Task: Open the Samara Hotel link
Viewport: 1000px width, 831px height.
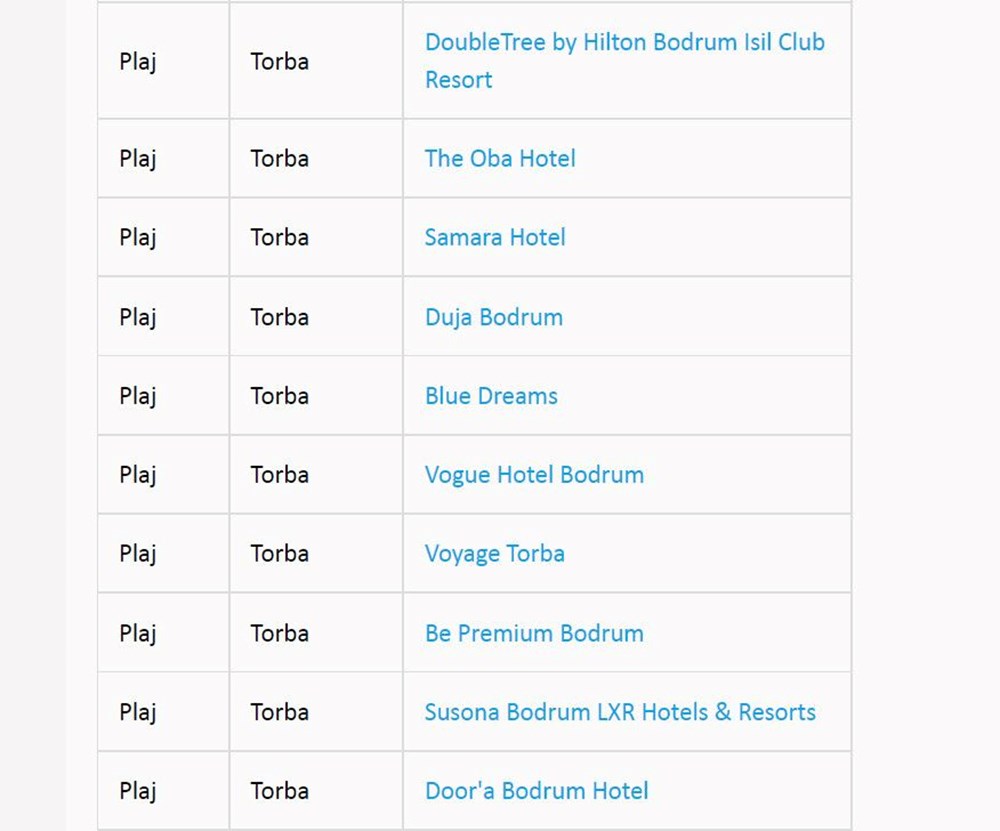Action: (495, 238)
